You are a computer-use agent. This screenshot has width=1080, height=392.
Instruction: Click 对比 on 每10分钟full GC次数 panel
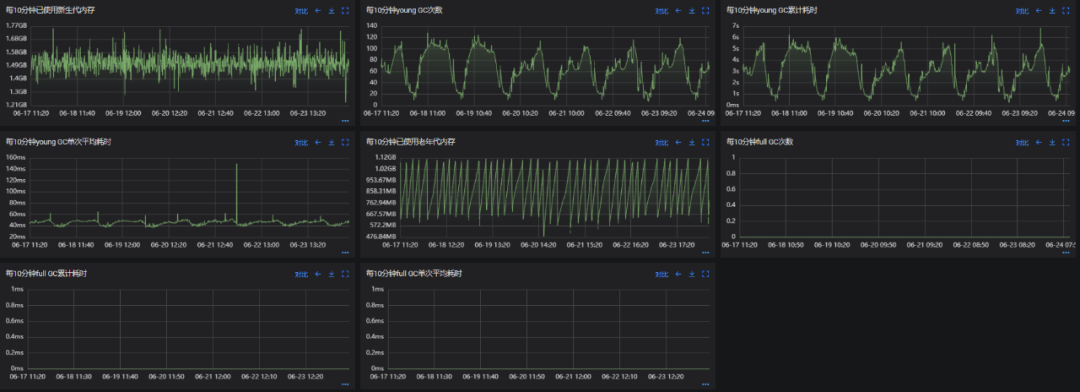[x=1021, y=143]
